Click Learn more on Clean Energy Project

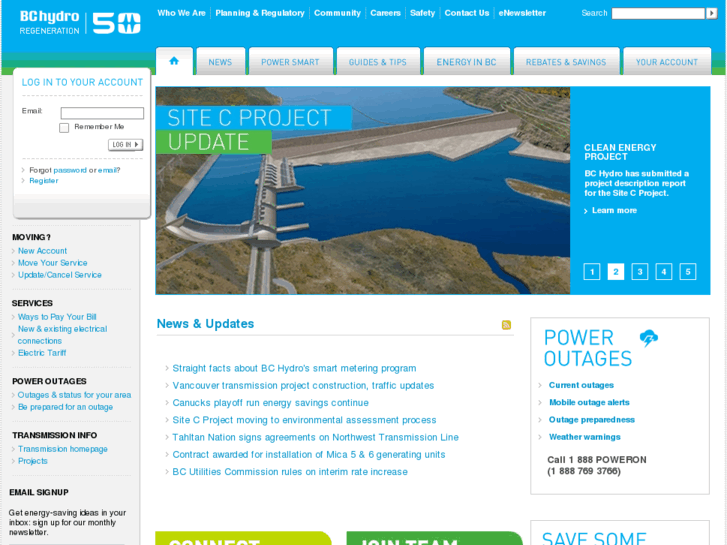614,211
